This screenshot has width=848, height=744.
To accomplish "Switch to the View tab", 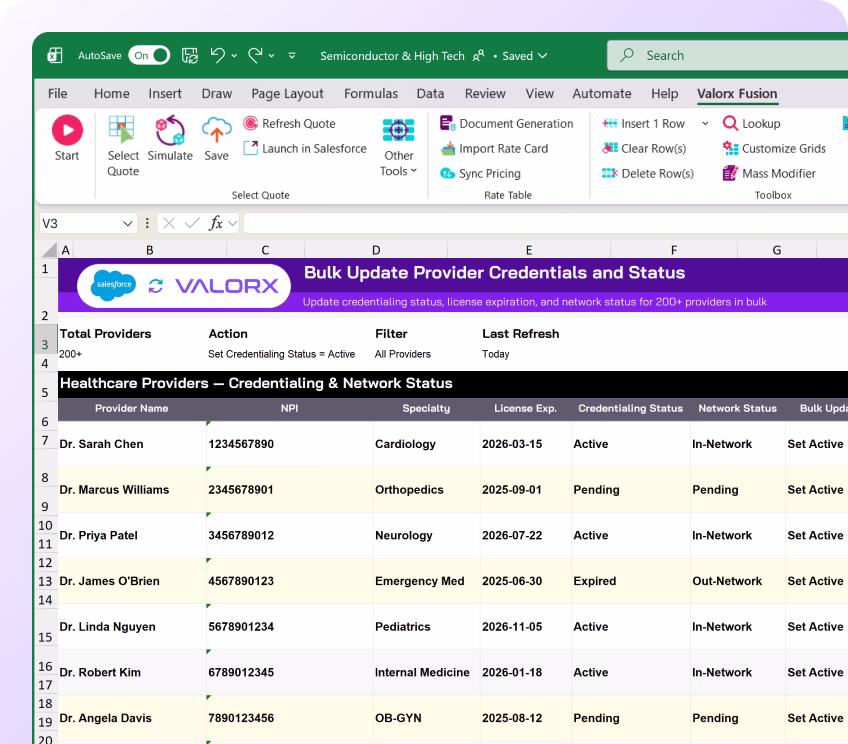I will pyautogui.click(x=539, y=94).
